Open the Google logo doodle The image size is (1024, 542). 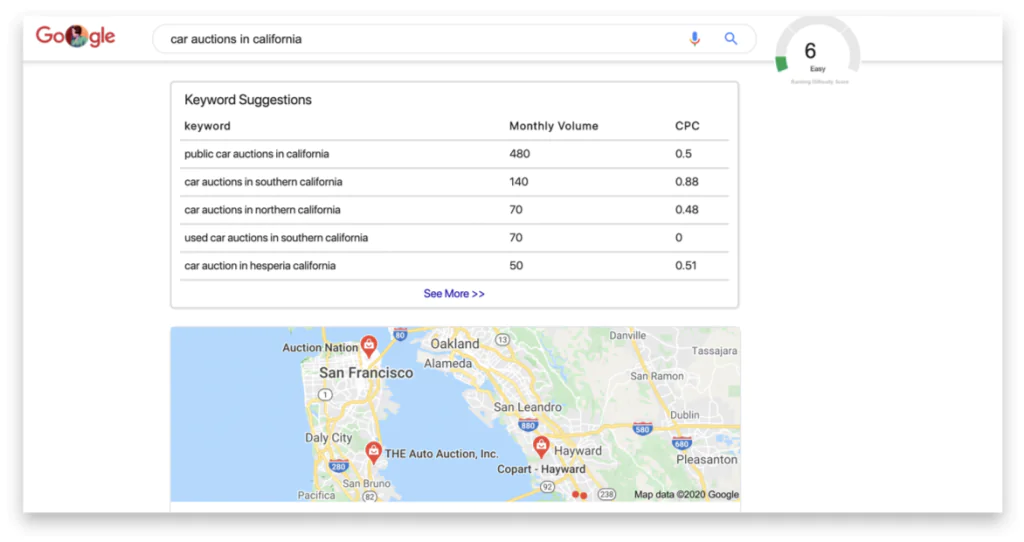point(76,37)
